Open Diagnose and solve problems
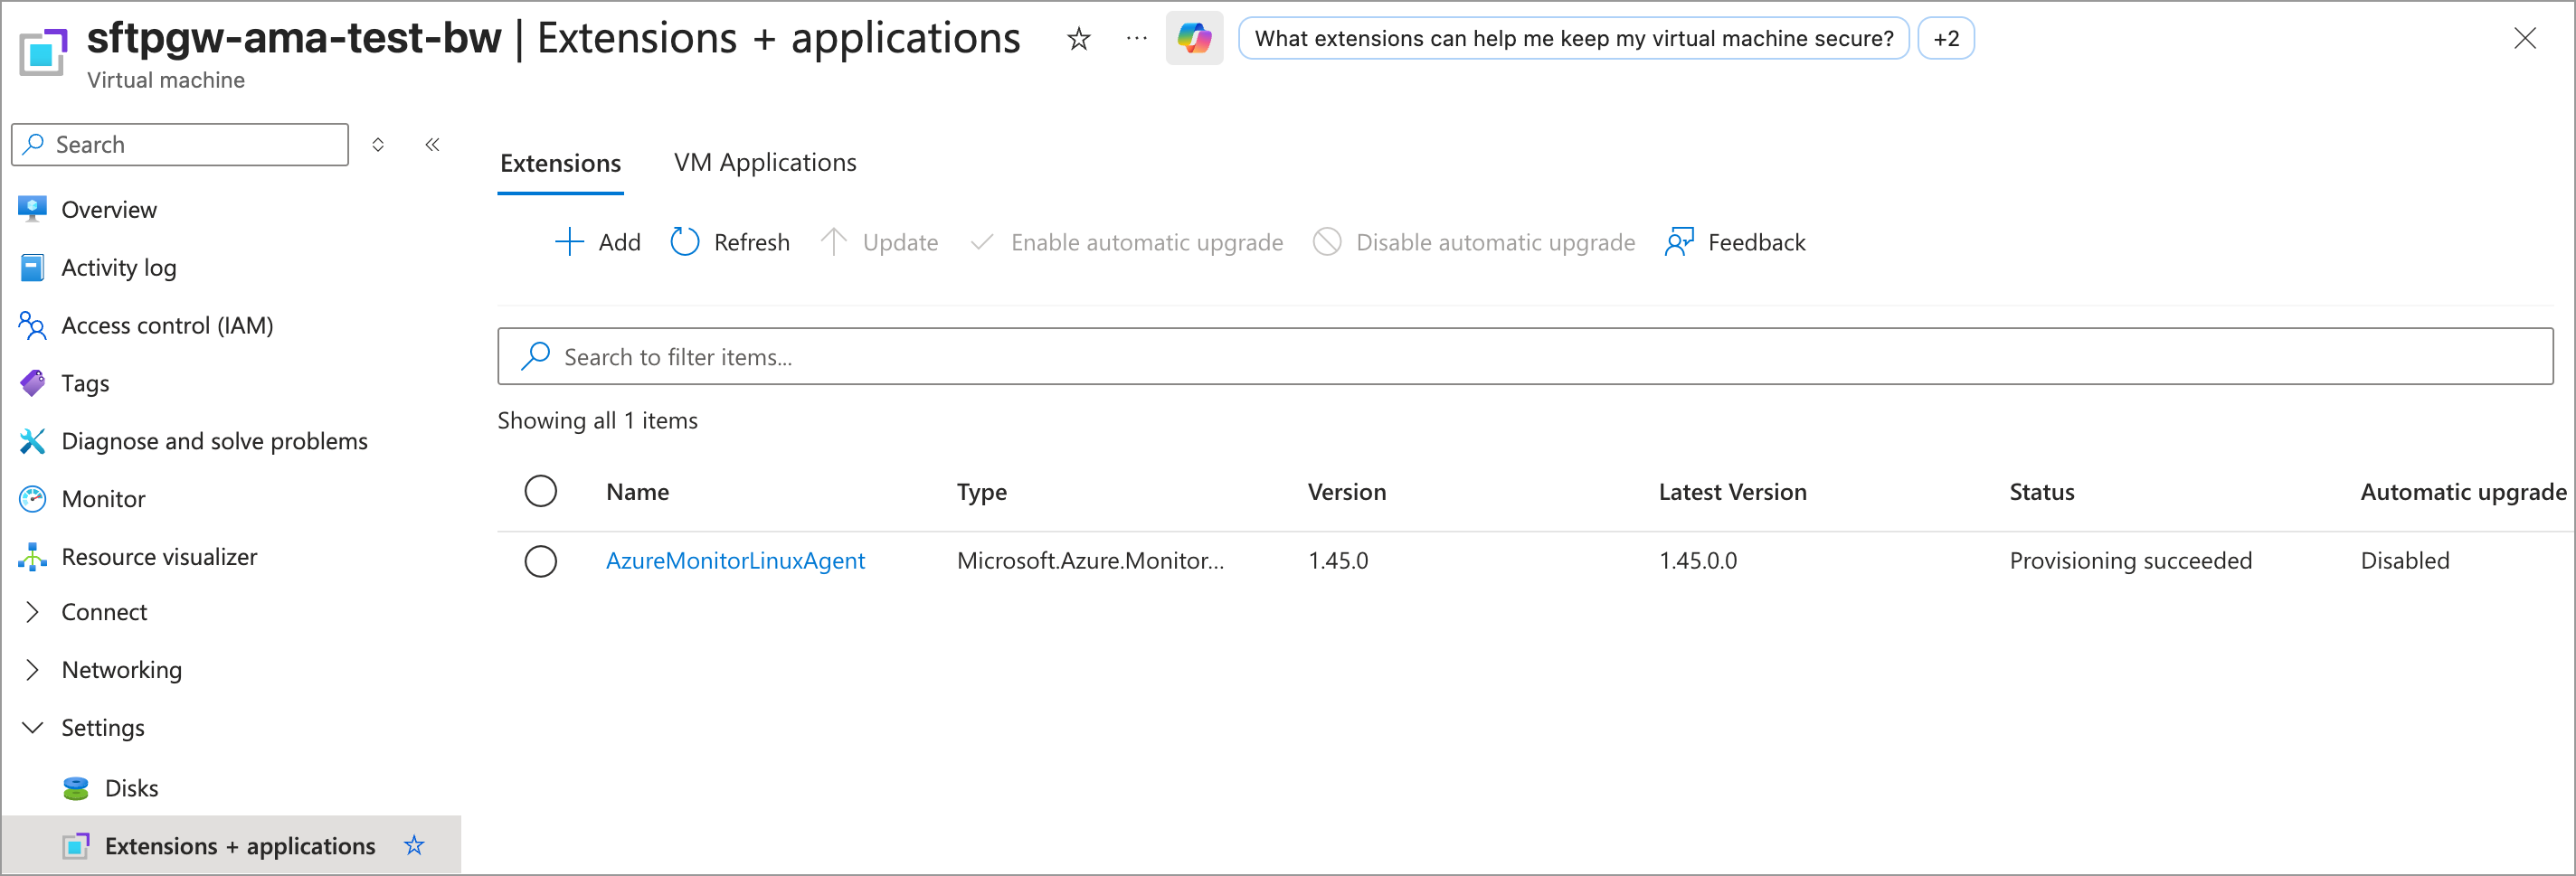Viewport: 2576px width, 876px height. tap(214, 441)
